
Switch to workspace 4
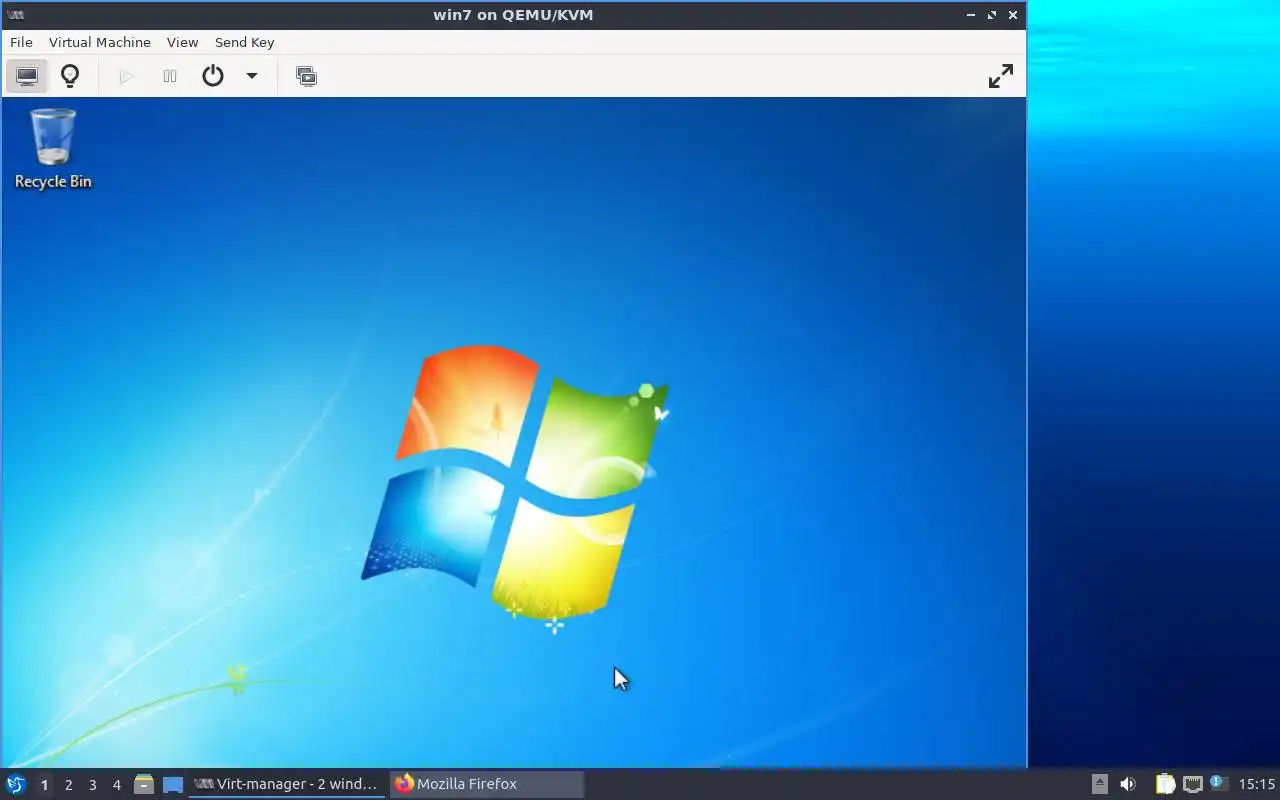point(117,785)
